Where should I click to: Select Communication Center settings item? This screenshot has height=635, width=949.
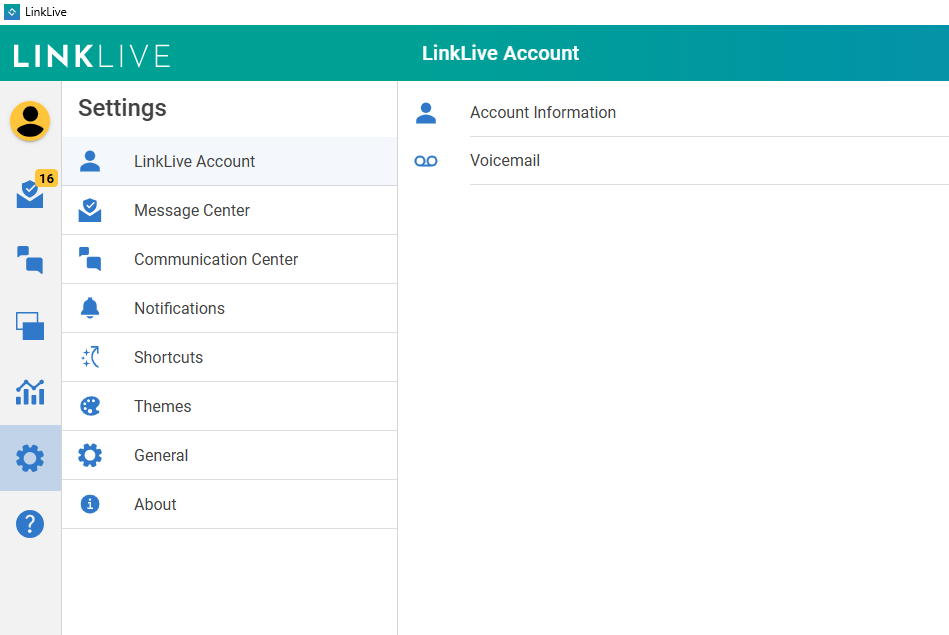pos(216,260)
